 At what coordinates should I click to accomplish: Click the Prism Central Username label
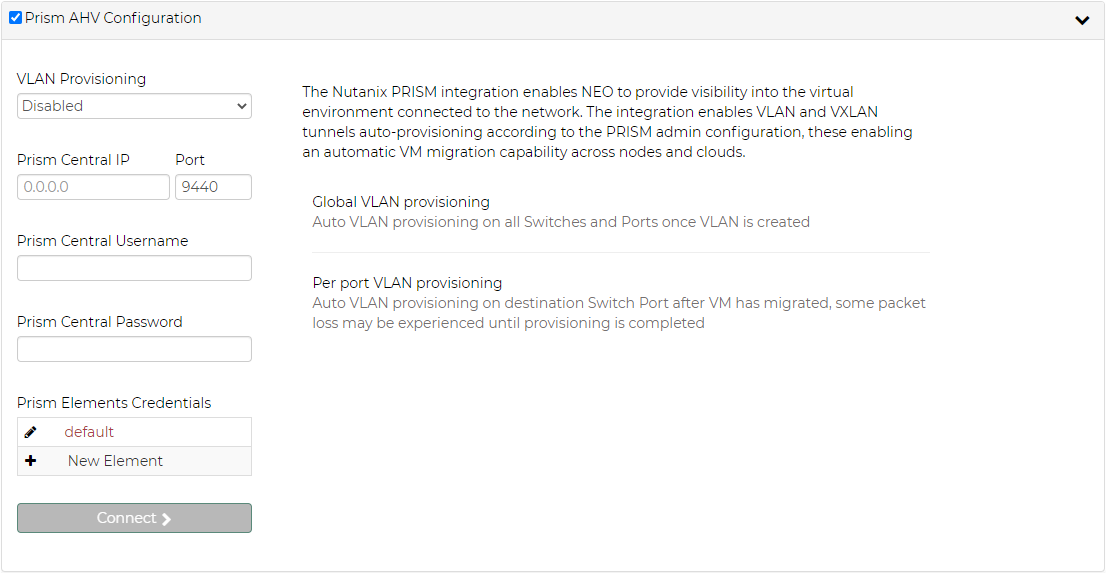point(102,241)
